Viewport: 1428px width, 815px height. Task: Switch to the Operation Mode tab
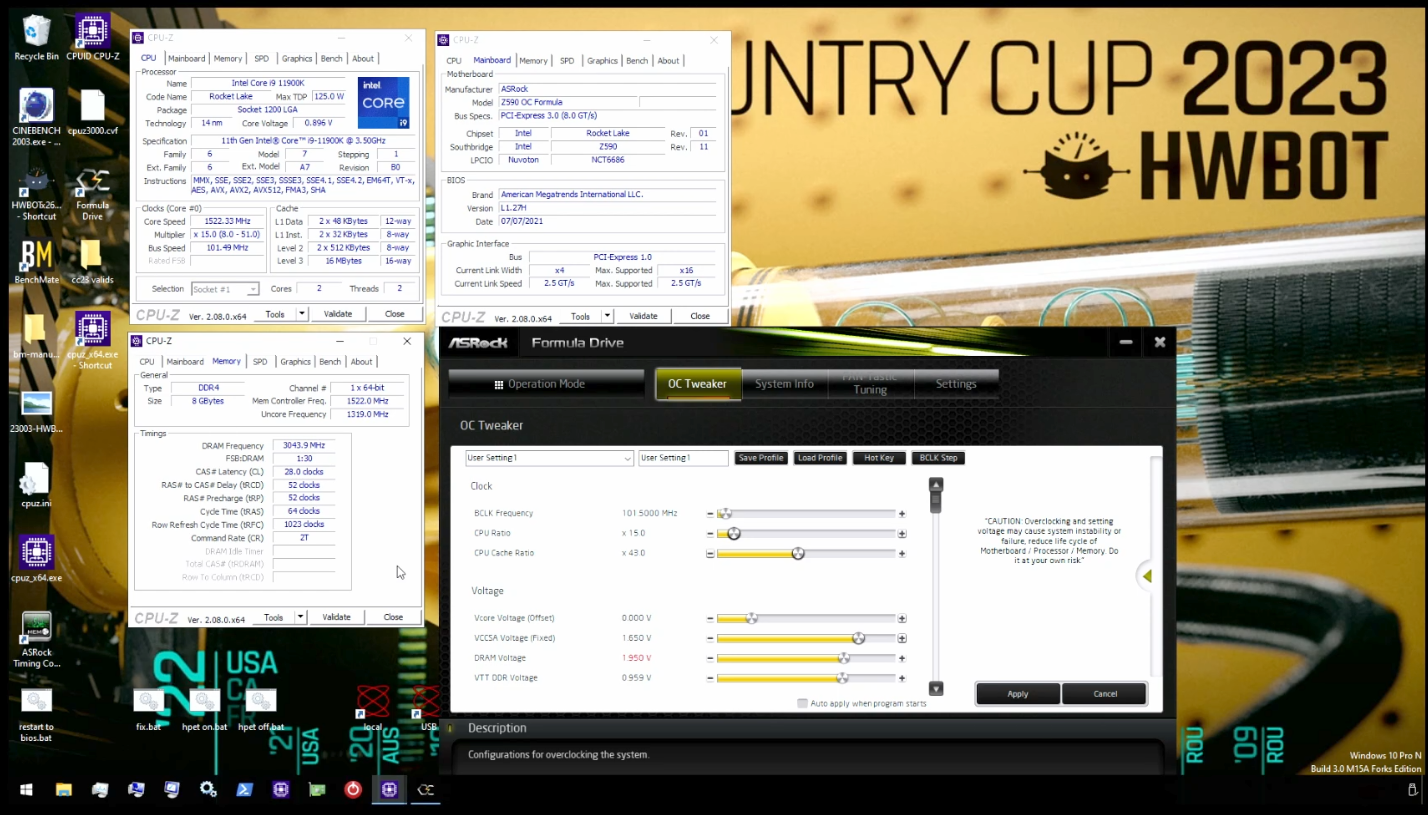click(x=546, y=384)
